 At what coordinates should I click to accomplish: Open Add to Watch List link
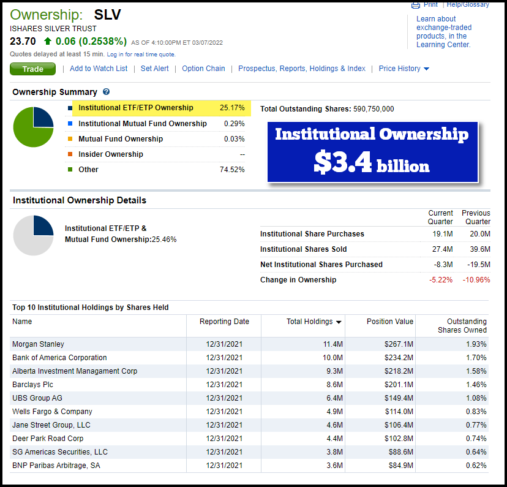98,68
